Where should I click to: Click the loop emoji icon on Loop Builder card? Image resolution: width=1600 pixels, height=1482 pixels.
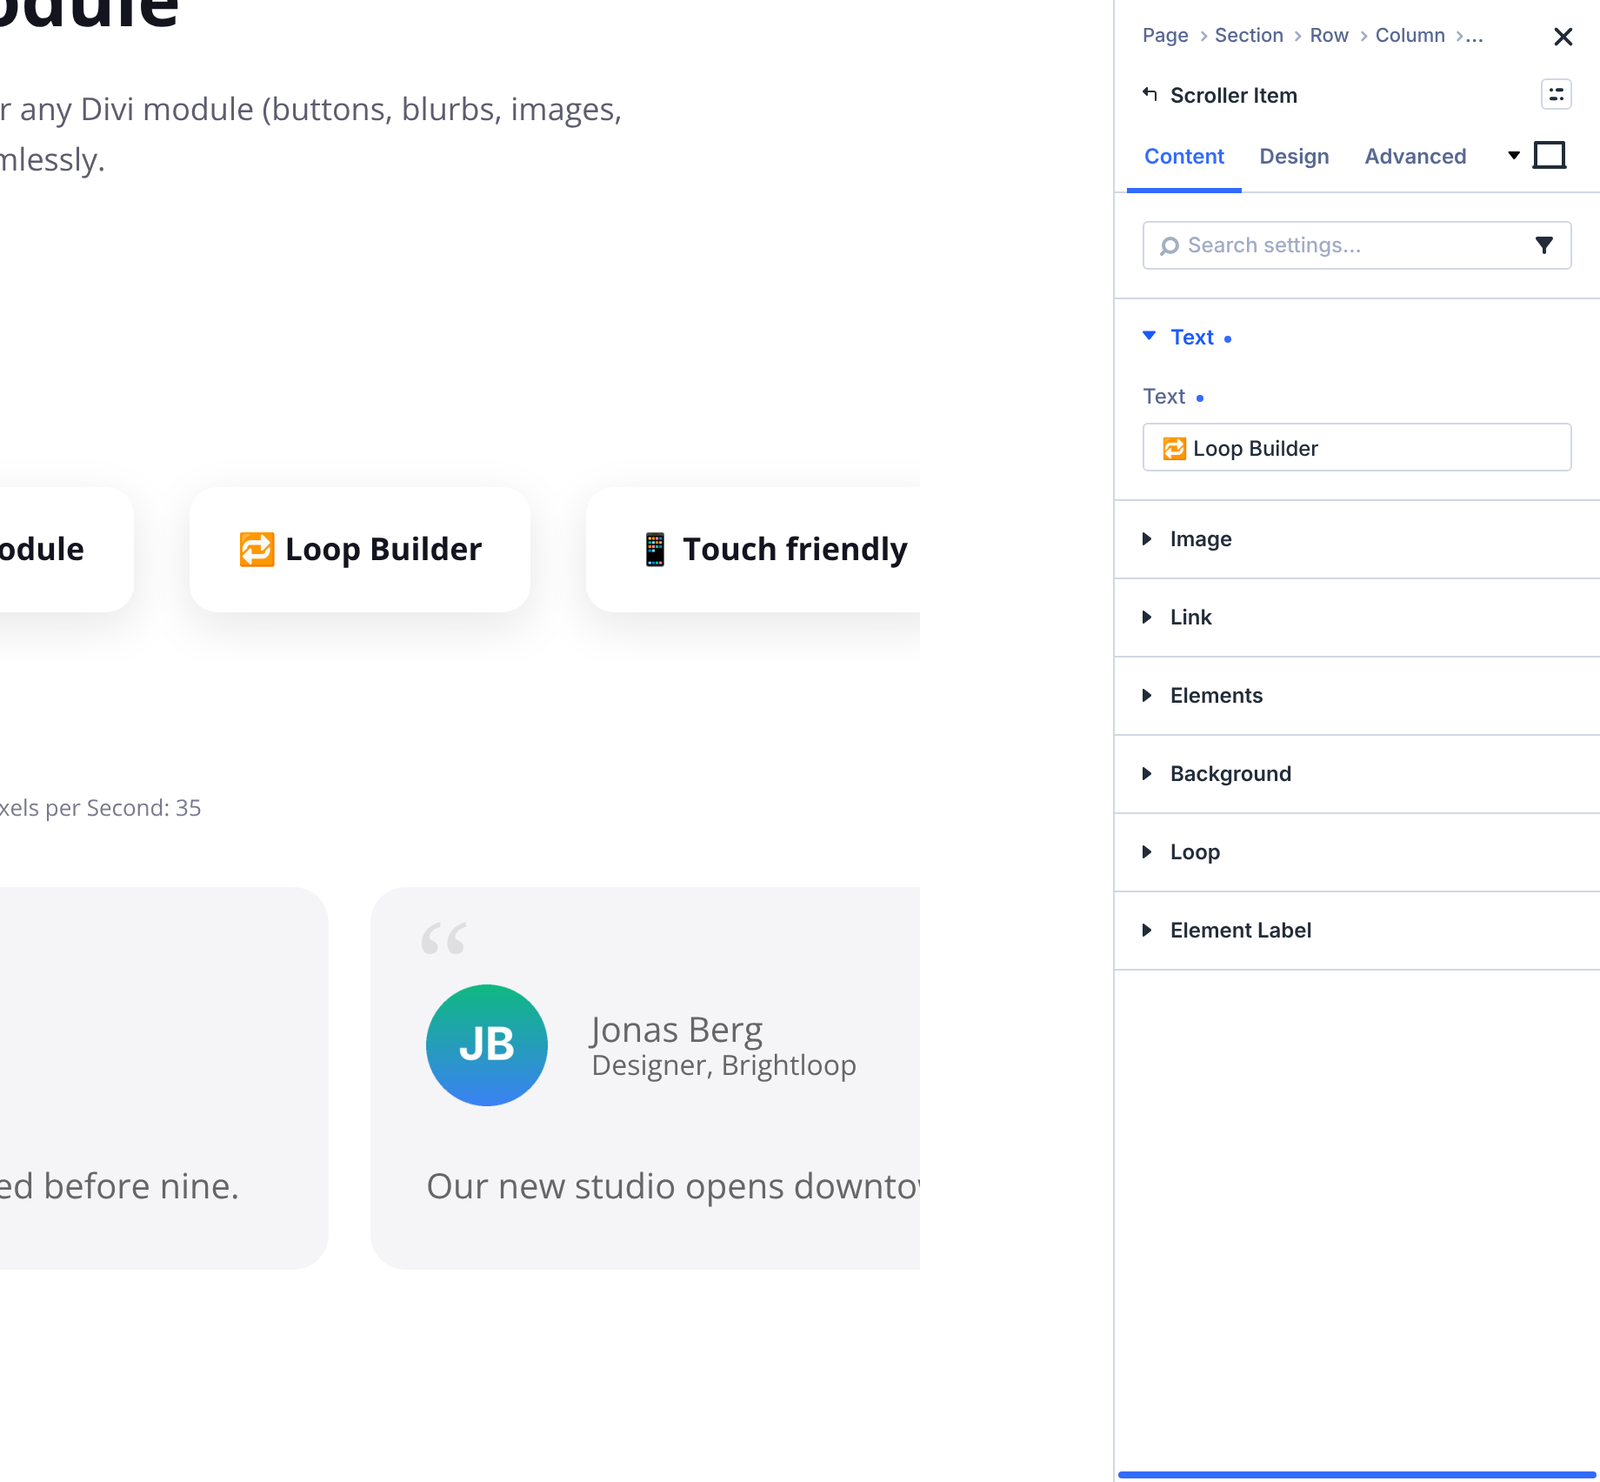click(x=256, y=549)
